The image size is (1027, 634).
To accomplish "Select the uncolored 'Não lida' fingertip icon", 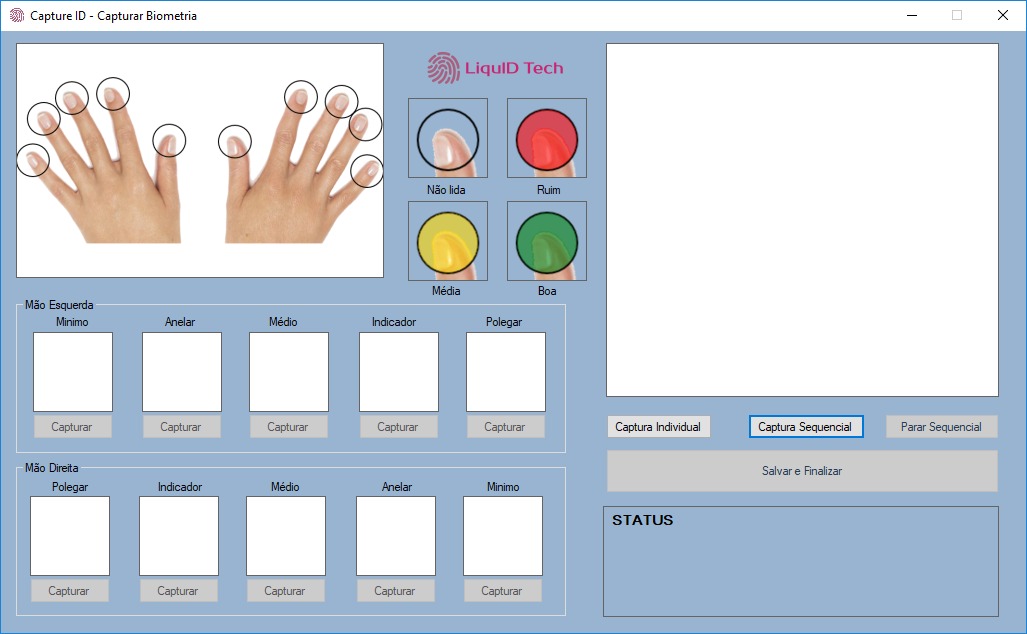I will point(448,138).
